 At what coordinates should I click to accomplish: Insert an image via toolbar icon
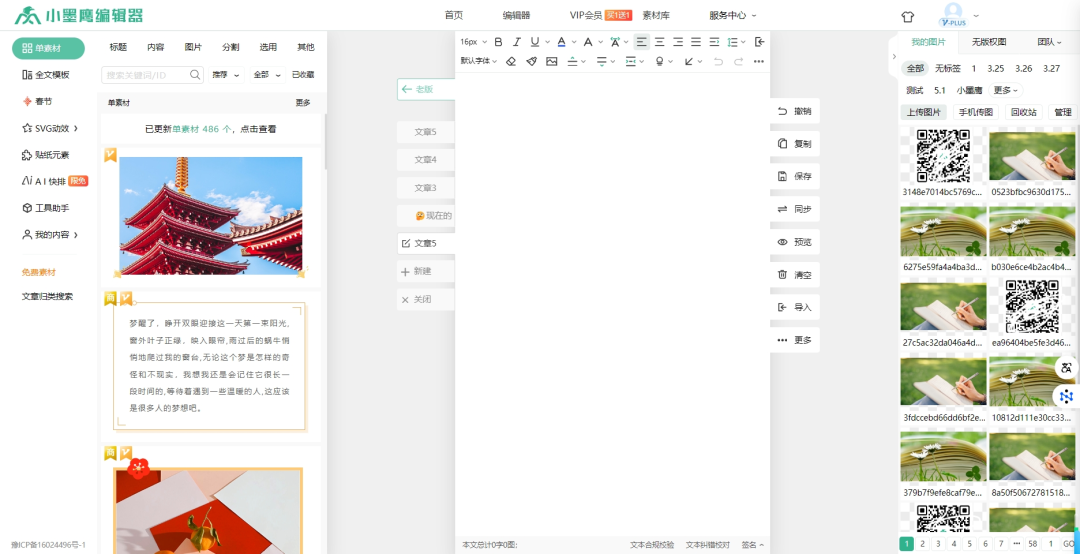coord(551,61)
